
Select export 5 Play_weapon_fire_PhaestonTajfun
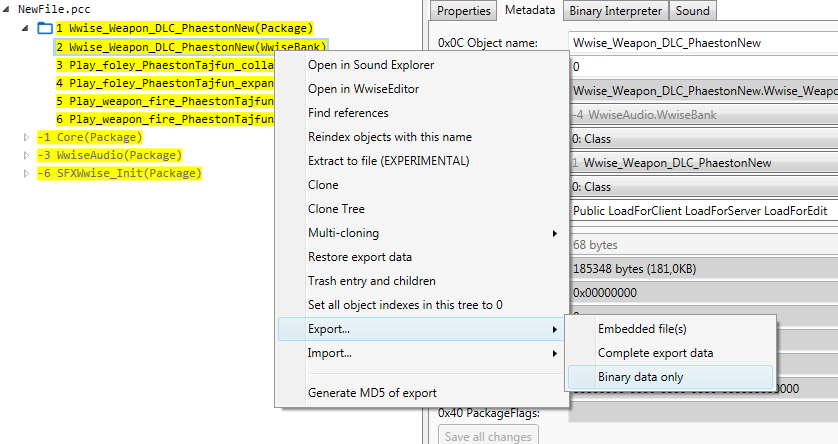coord(165,101)
